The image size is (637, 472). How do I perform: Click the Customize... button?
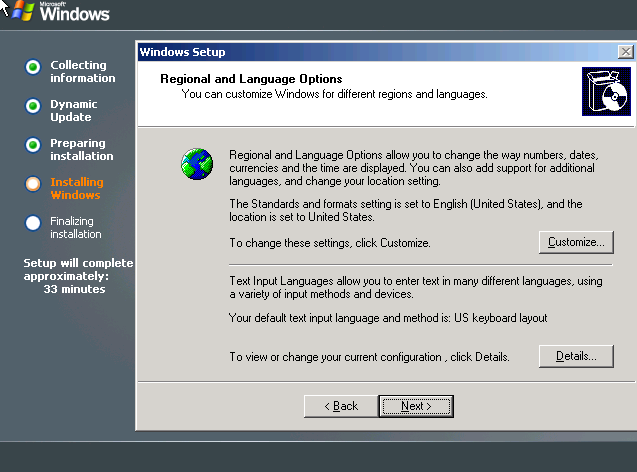tap(576, 242)
